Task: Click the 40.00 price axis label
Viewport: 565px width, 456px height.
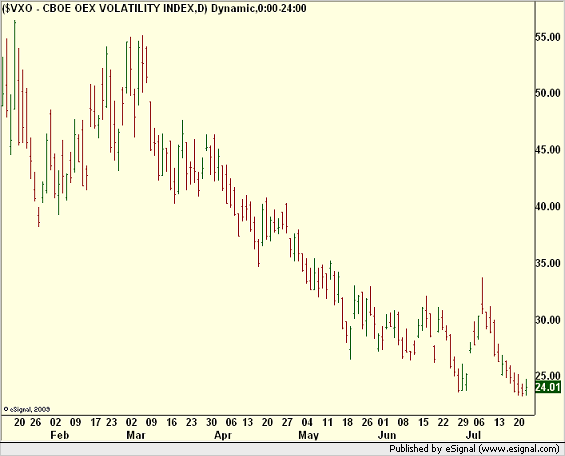Action: [x=548, y=207]
